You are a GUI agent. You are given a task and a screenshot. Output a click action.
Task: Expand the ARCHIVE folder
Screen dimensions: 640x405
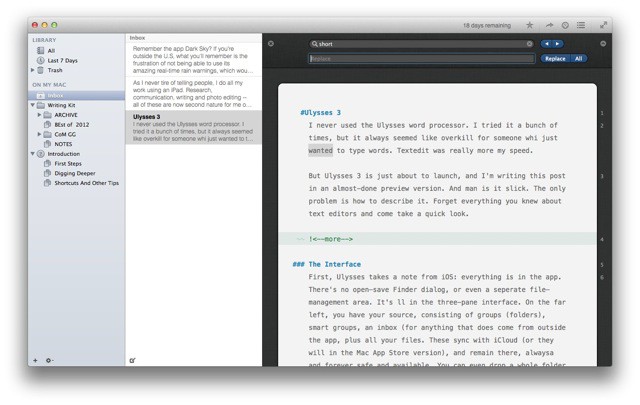coord(39,115)
